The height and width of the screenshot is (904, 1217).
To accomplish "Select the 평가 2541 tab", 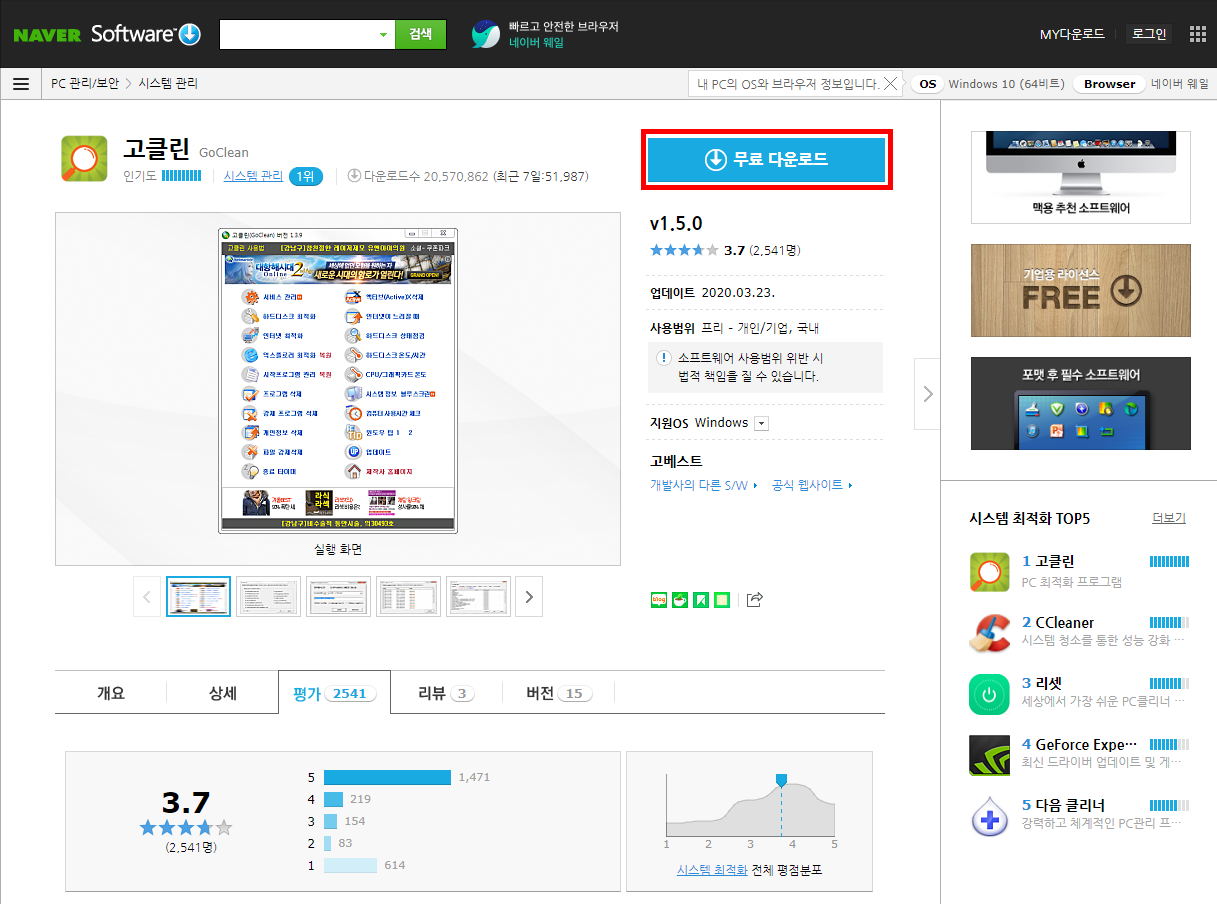I will point(334,693).
